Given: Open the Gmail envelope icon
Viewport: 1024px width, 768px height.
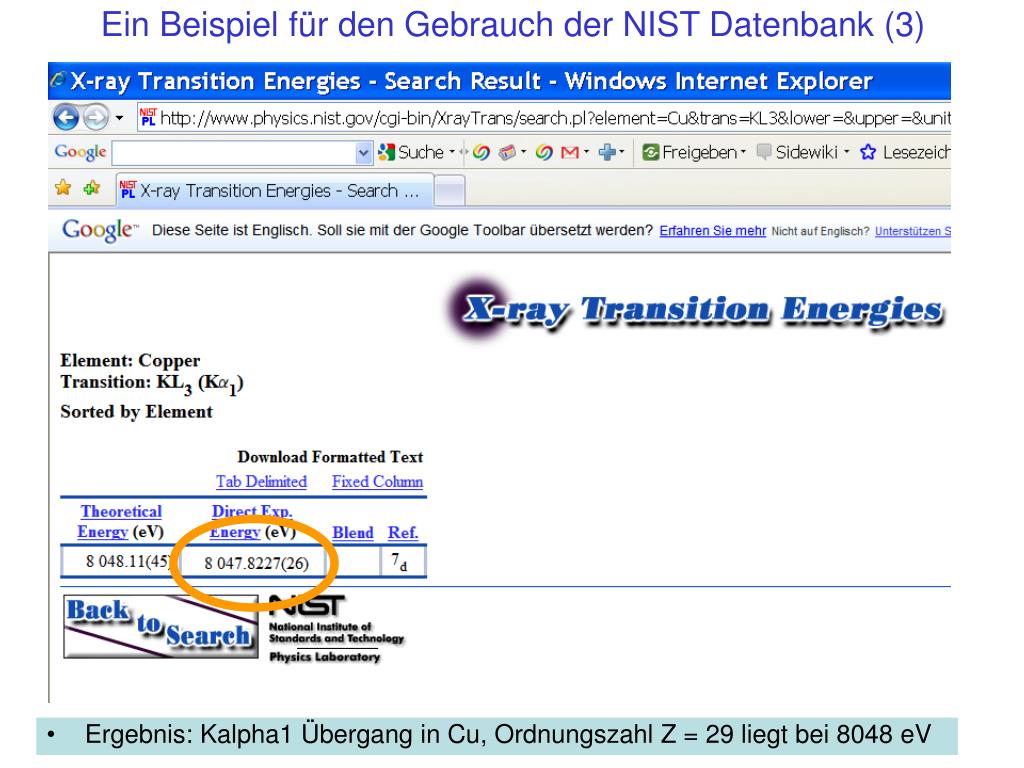Looking at the screenshot, I should (570, 153).
